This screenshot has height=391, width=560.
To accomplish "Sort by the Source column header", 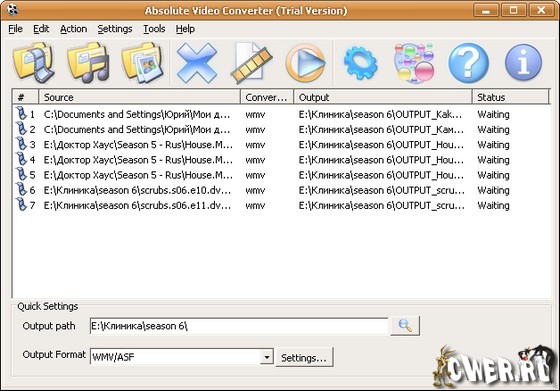I will 139,97.
